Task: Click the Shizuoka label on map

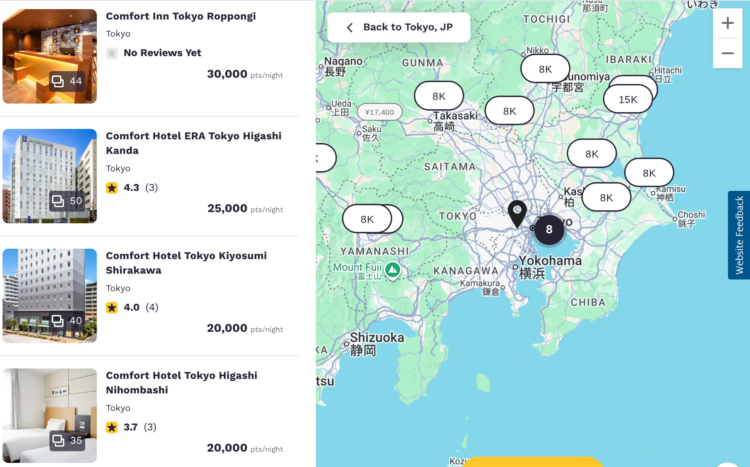Action: pos(377,338)
